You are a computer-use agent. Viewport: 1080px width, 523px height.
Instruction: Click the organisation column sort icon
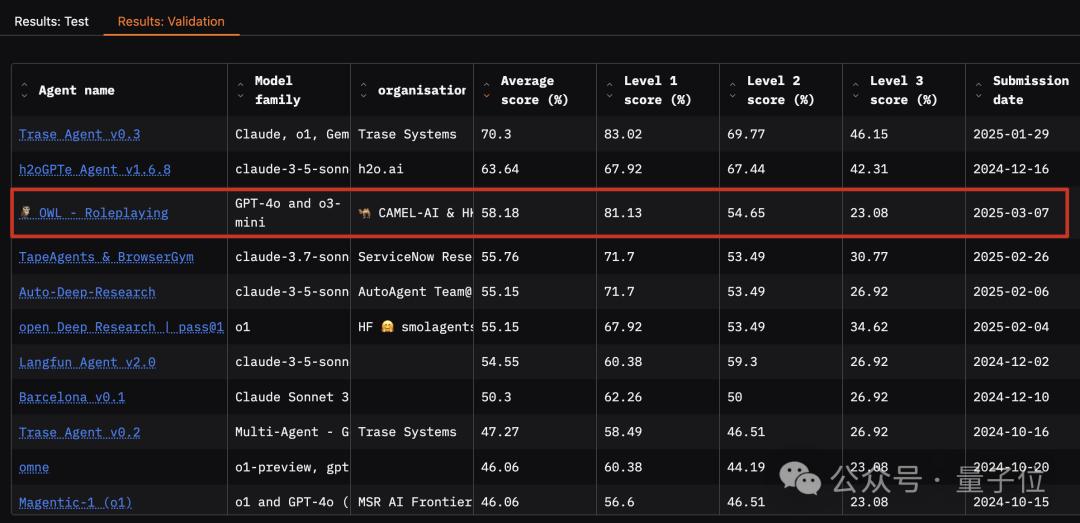click(x=364, y=91)
